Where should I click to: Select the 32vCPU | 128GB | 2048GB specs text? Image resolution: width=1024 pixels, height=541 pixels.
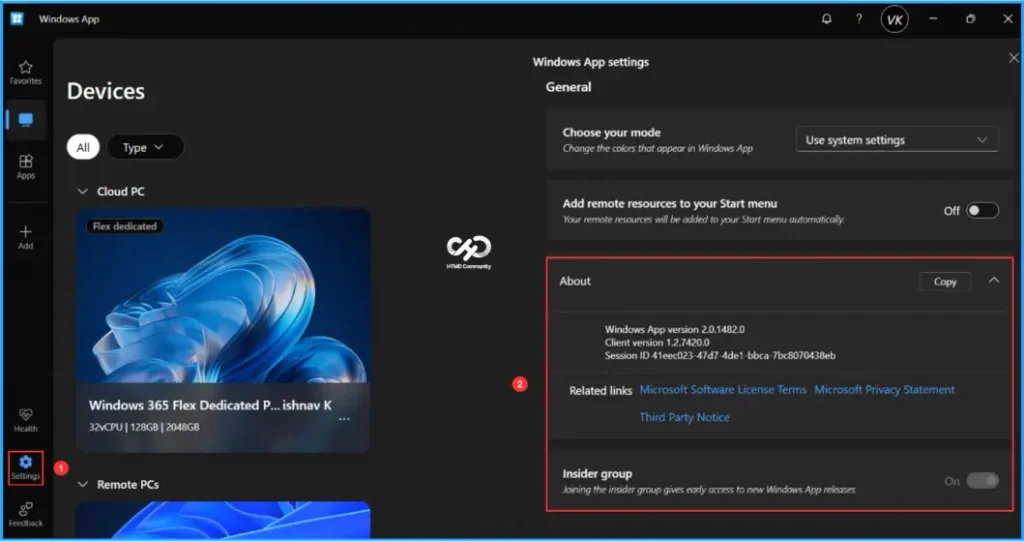(144, 427)
